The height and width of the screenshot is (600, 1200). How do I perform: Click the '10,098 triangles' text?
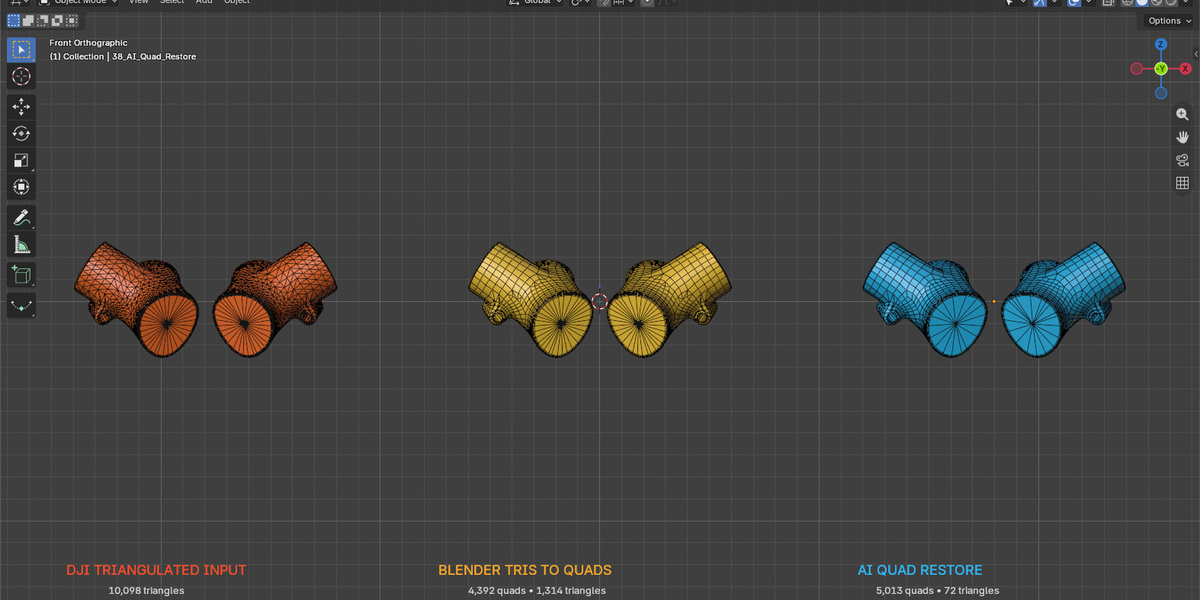pos(146,591)
